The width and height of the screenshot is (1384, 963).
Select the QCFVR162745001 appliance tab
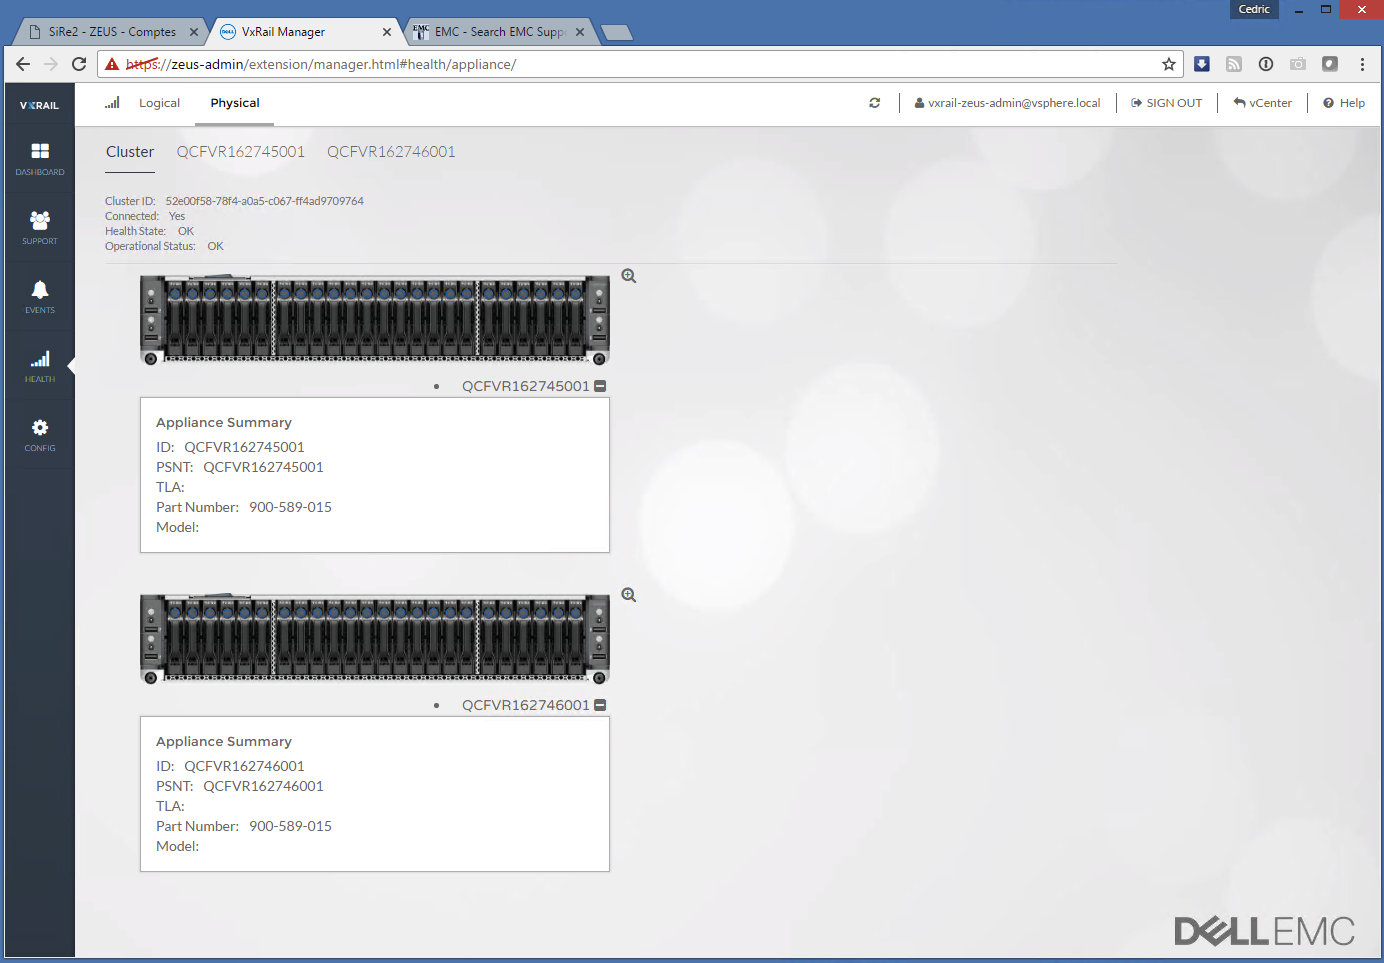tap(240, 152)
